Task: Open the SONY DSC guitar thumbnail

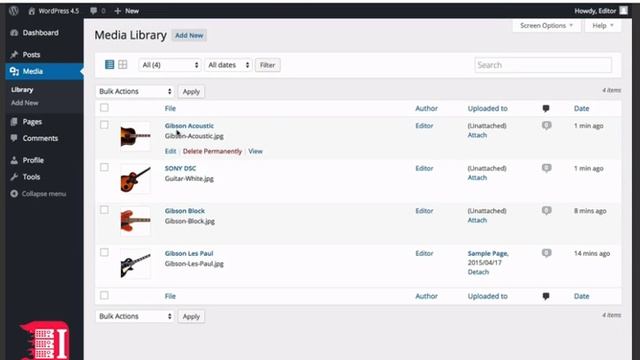Action: pos(136,179)
